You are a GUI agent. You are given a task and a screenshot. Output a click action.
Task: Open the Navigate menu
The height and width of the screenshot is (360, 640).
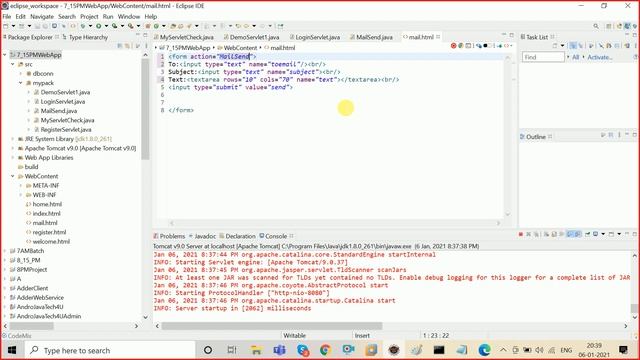pyautogui.click(x=42, y=16)
